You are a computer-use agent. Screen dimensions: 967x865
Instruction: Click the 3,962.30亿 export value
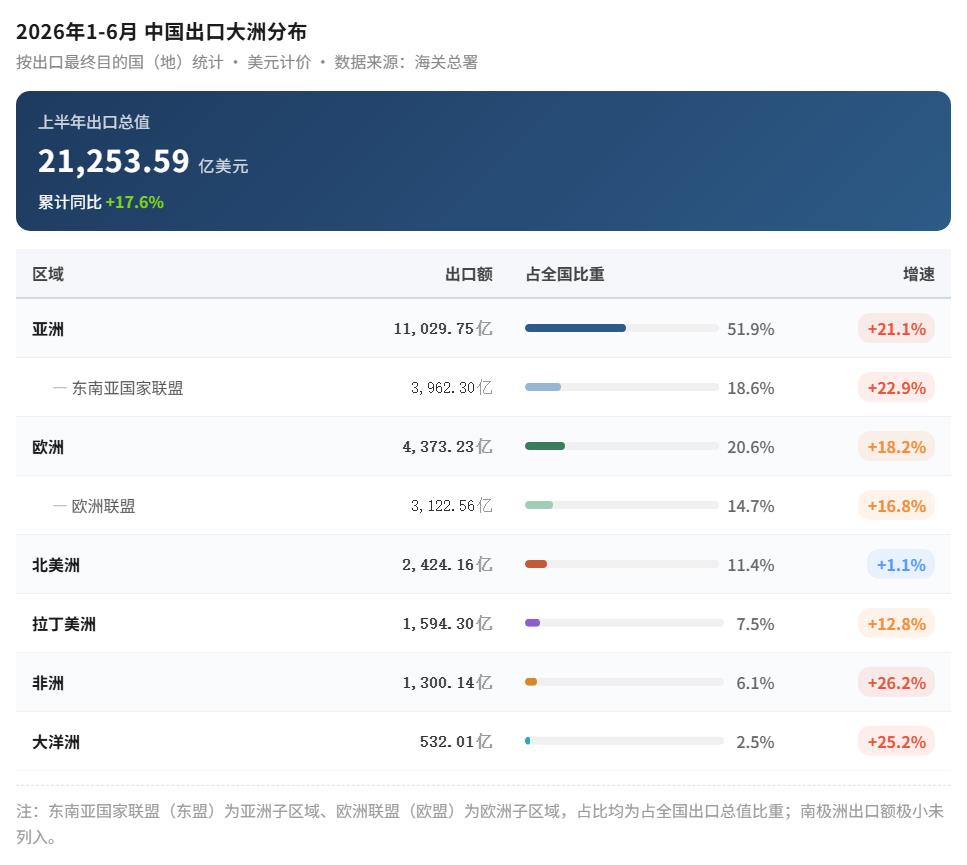pos(451,388)
